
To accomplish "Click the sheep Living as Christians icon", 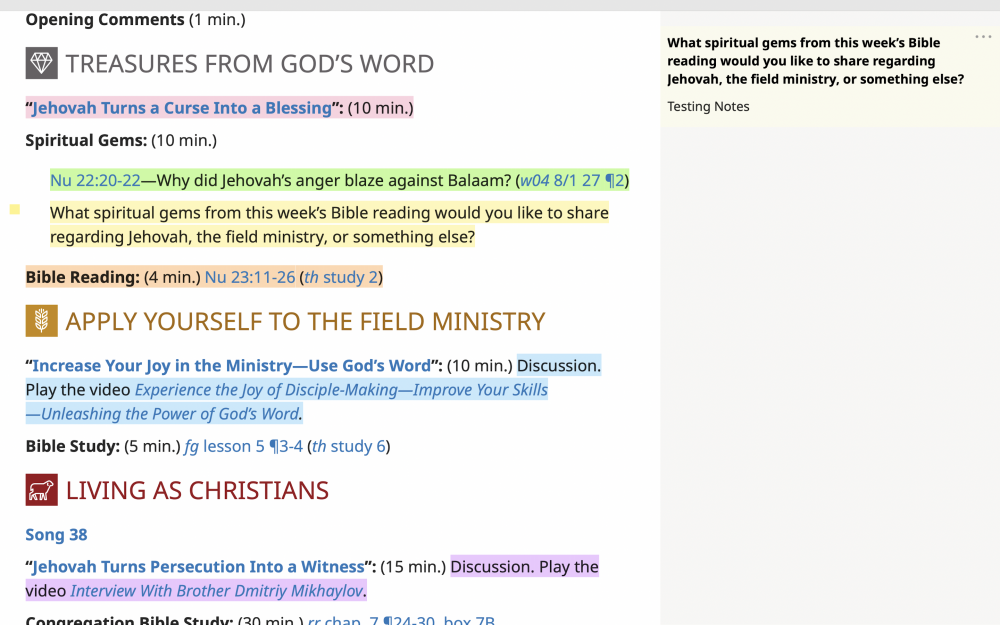I will pos(41,490).
